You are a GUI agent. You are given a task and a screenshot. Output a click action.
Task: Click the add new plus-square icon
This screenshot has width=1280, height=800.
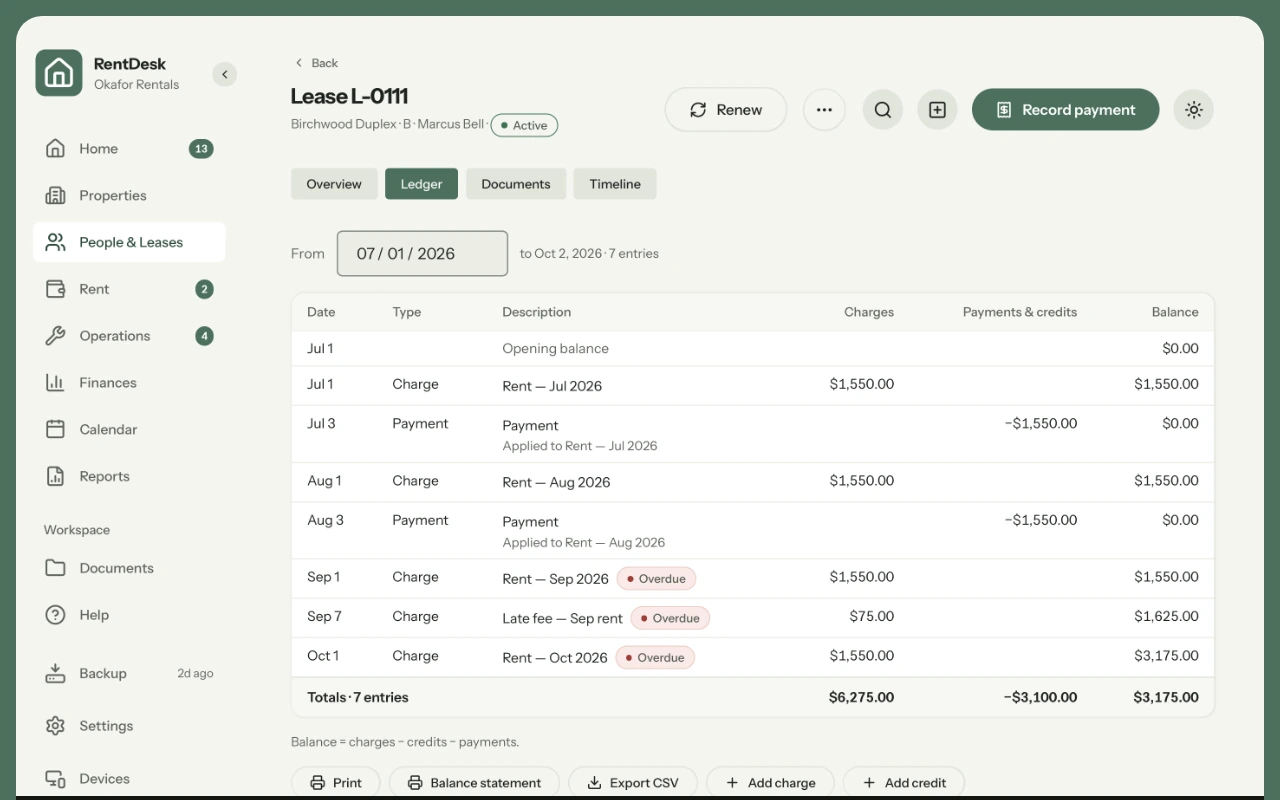pos(937,110)
